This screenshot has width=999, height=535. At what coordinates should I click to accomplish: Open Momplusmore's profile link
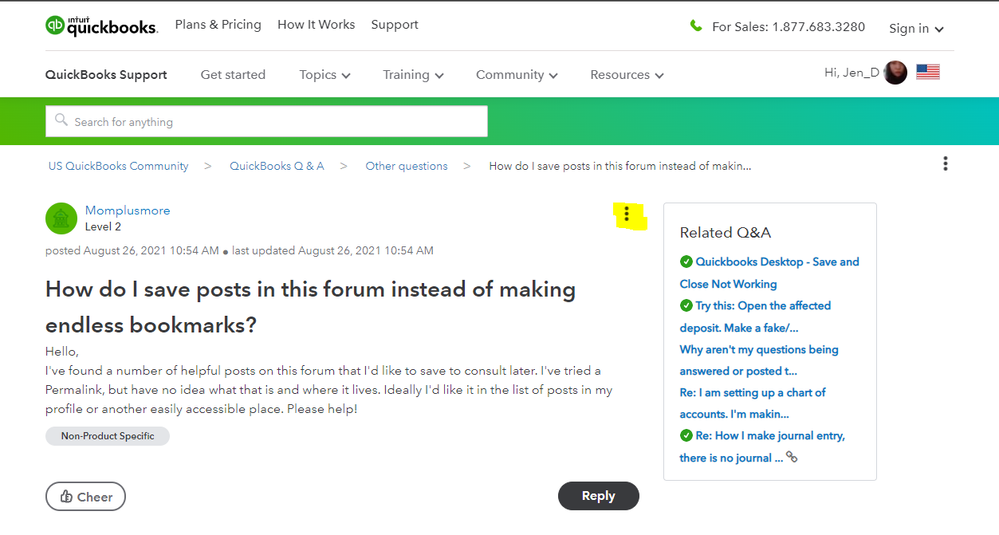pyautogui.click(x=127, y=210)
